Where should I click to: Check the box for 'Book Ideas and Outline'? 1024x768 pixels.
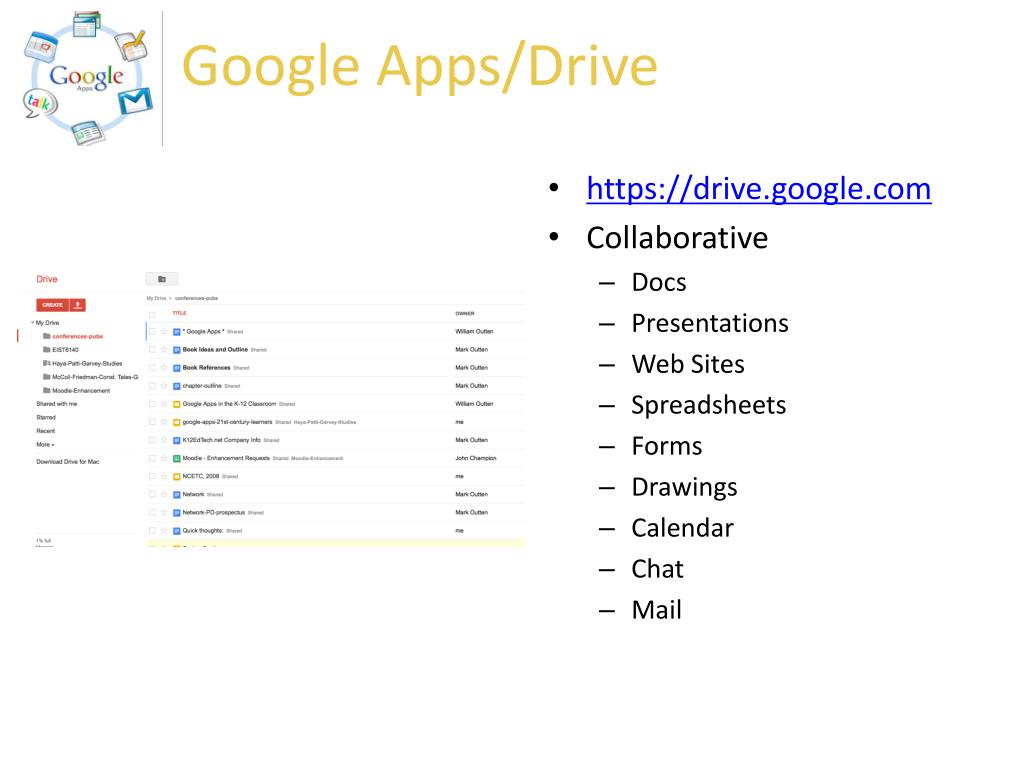[x=152, y=350]
